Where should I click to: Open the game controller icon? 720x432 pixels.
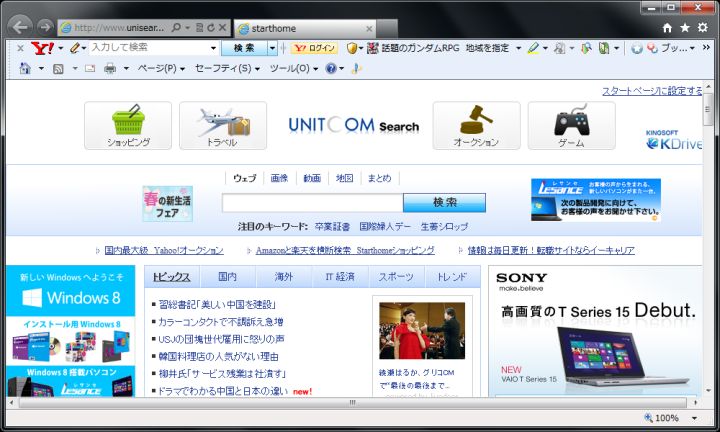click(x=571, y=120)
